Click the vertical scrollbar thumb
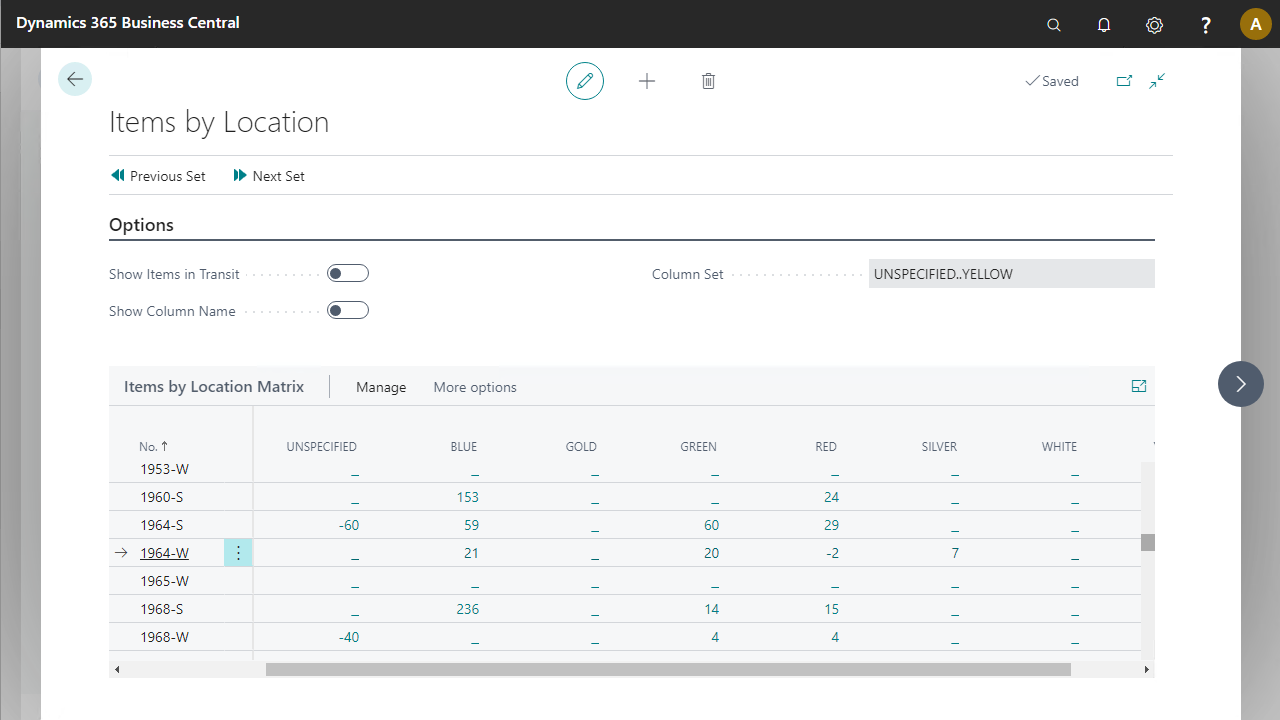Viewport: 1280px width, 720px height. (1148, 542)
